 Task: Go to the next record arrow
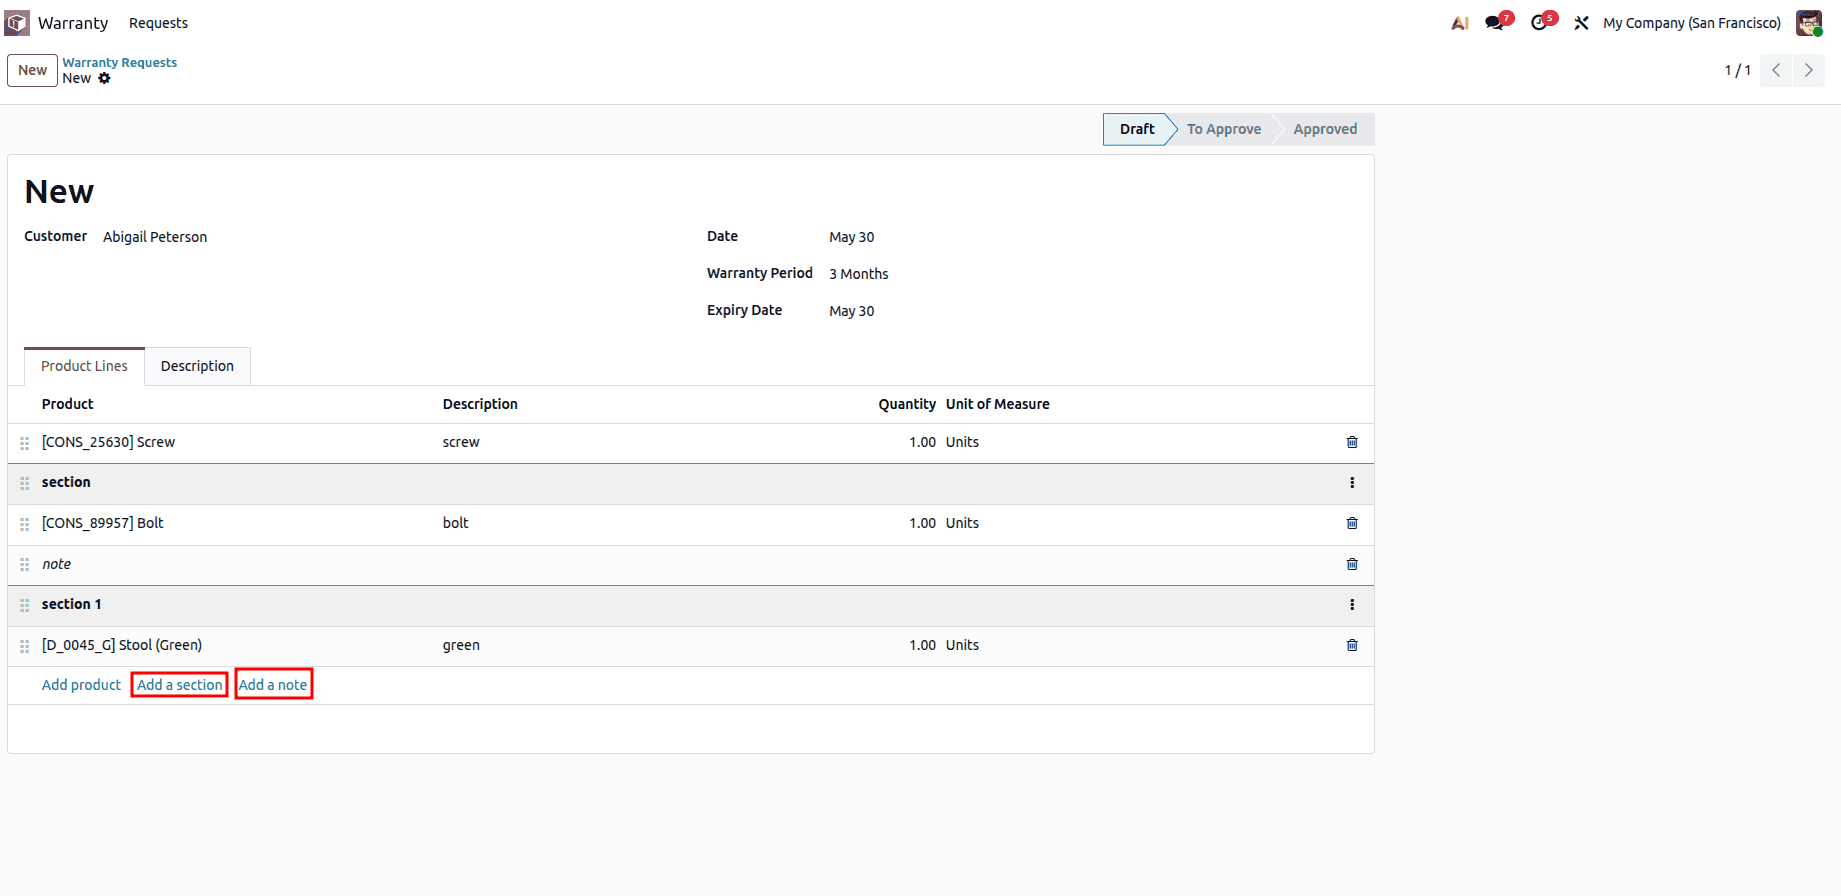point(1808,70)
